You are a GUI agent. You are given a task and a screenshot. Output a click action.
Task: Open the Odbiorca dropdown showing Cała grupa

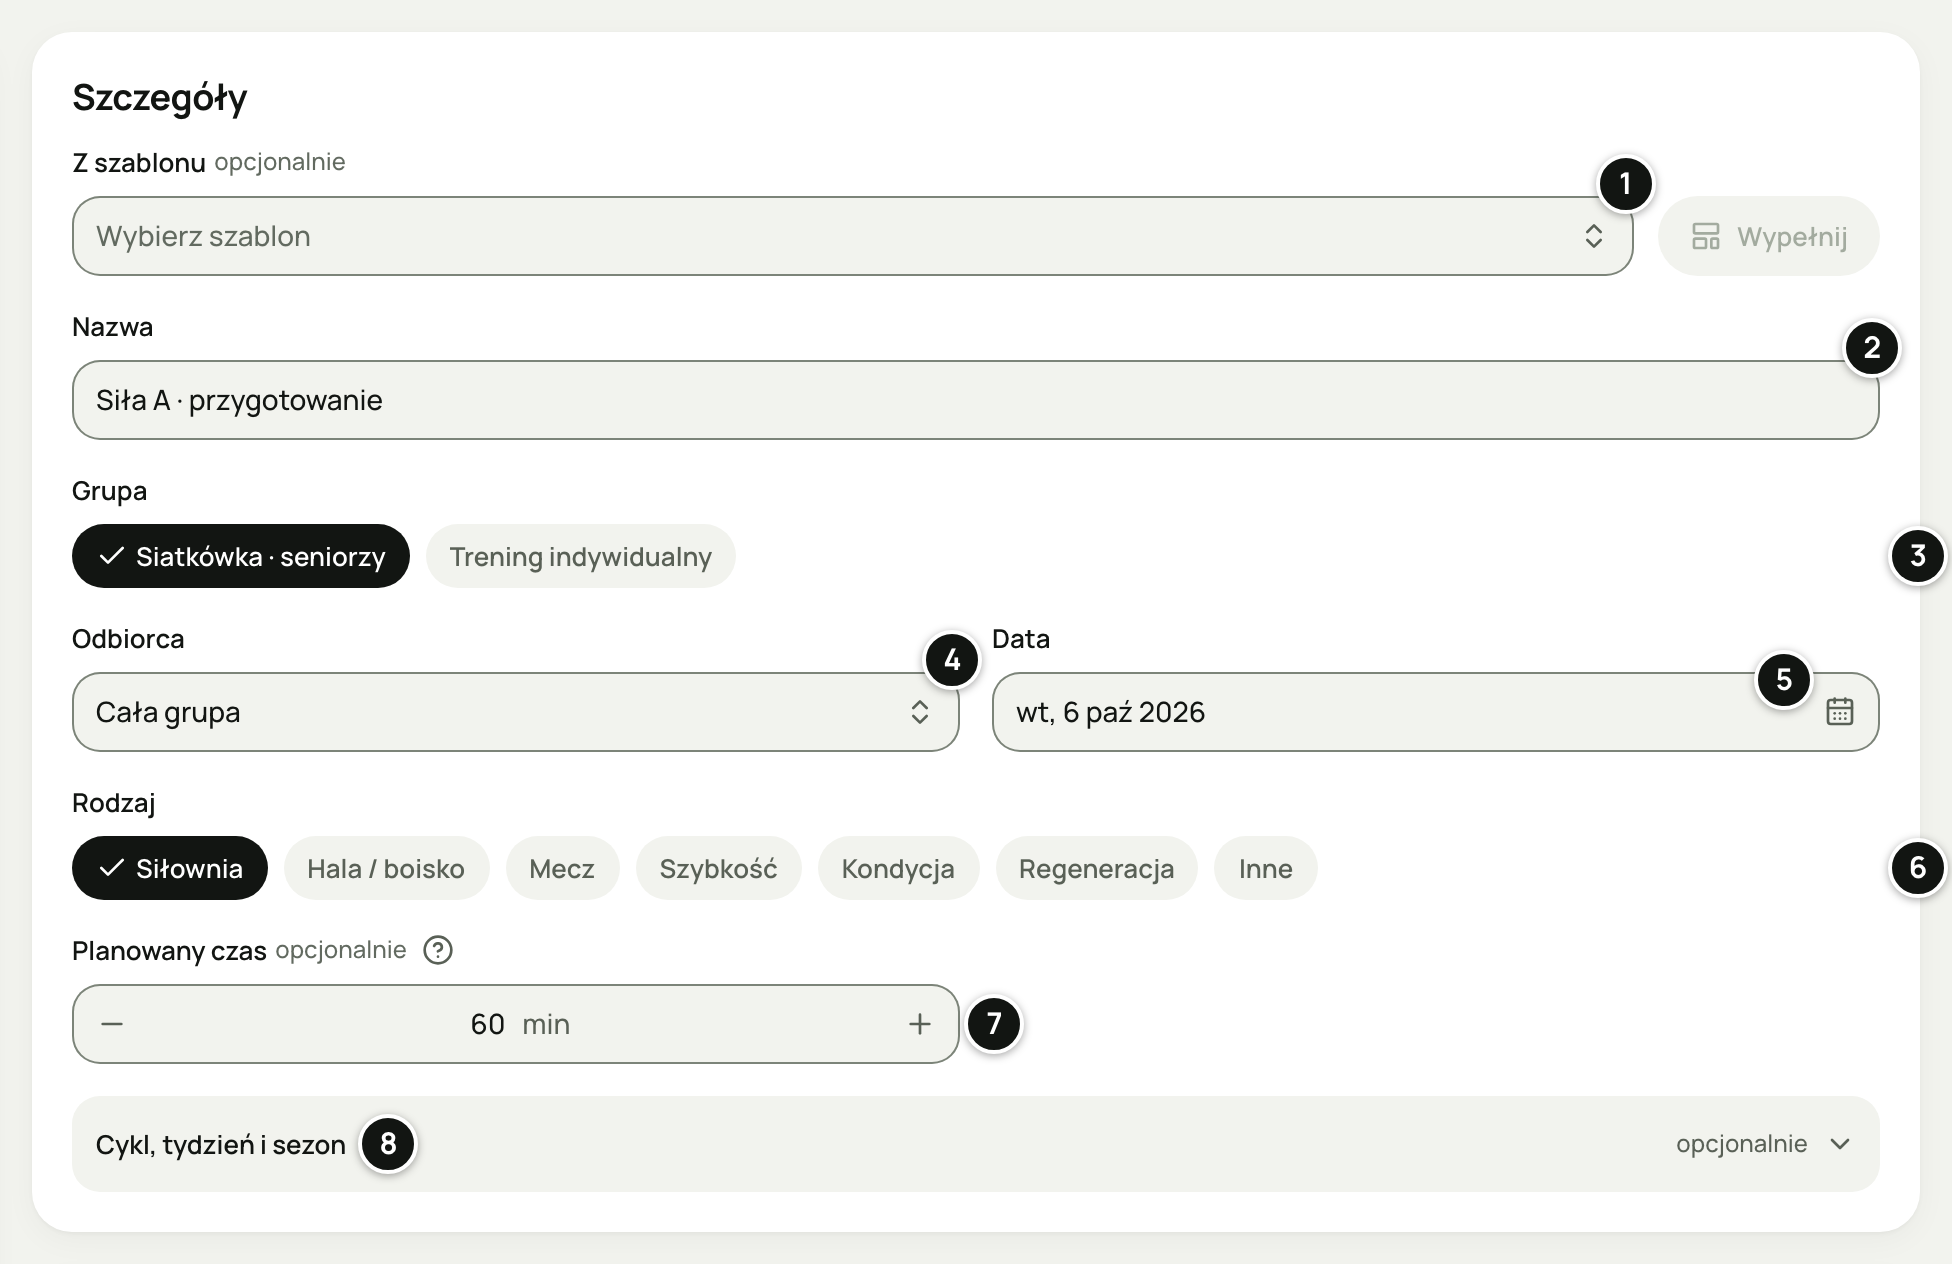pyautogui.click(x=515, y=712)
